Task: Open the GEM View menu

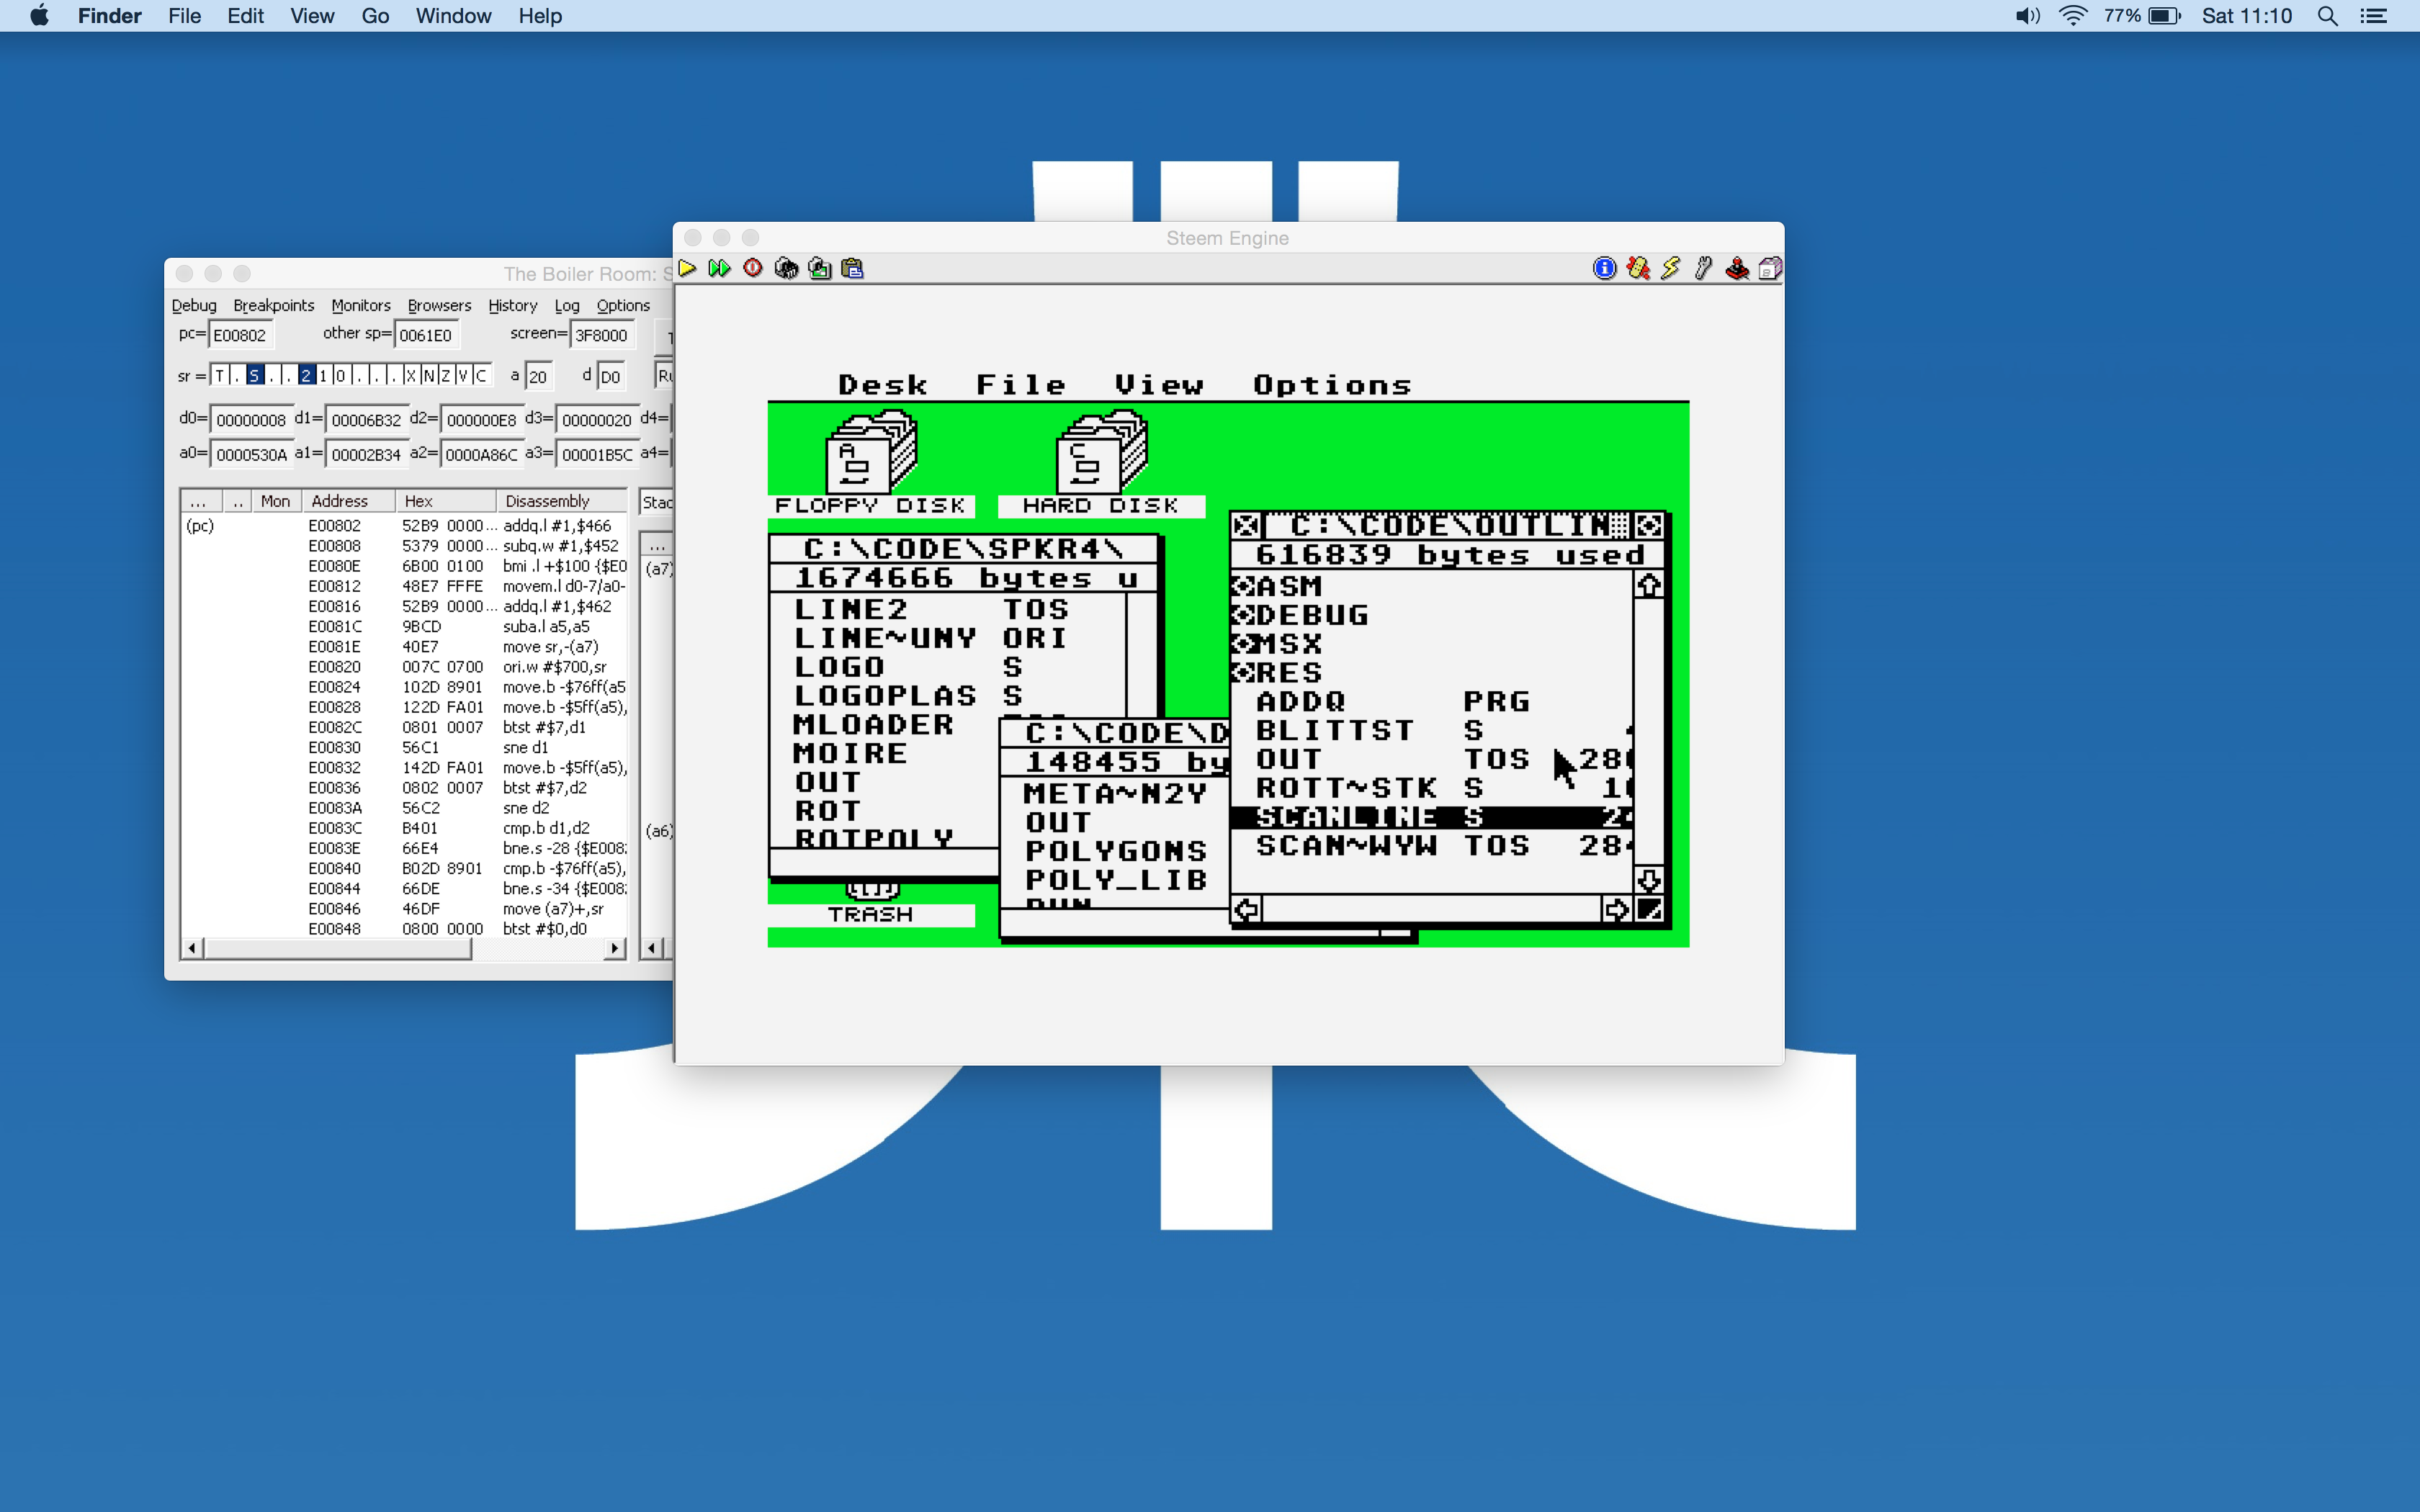Action: tap(1159, 385)
